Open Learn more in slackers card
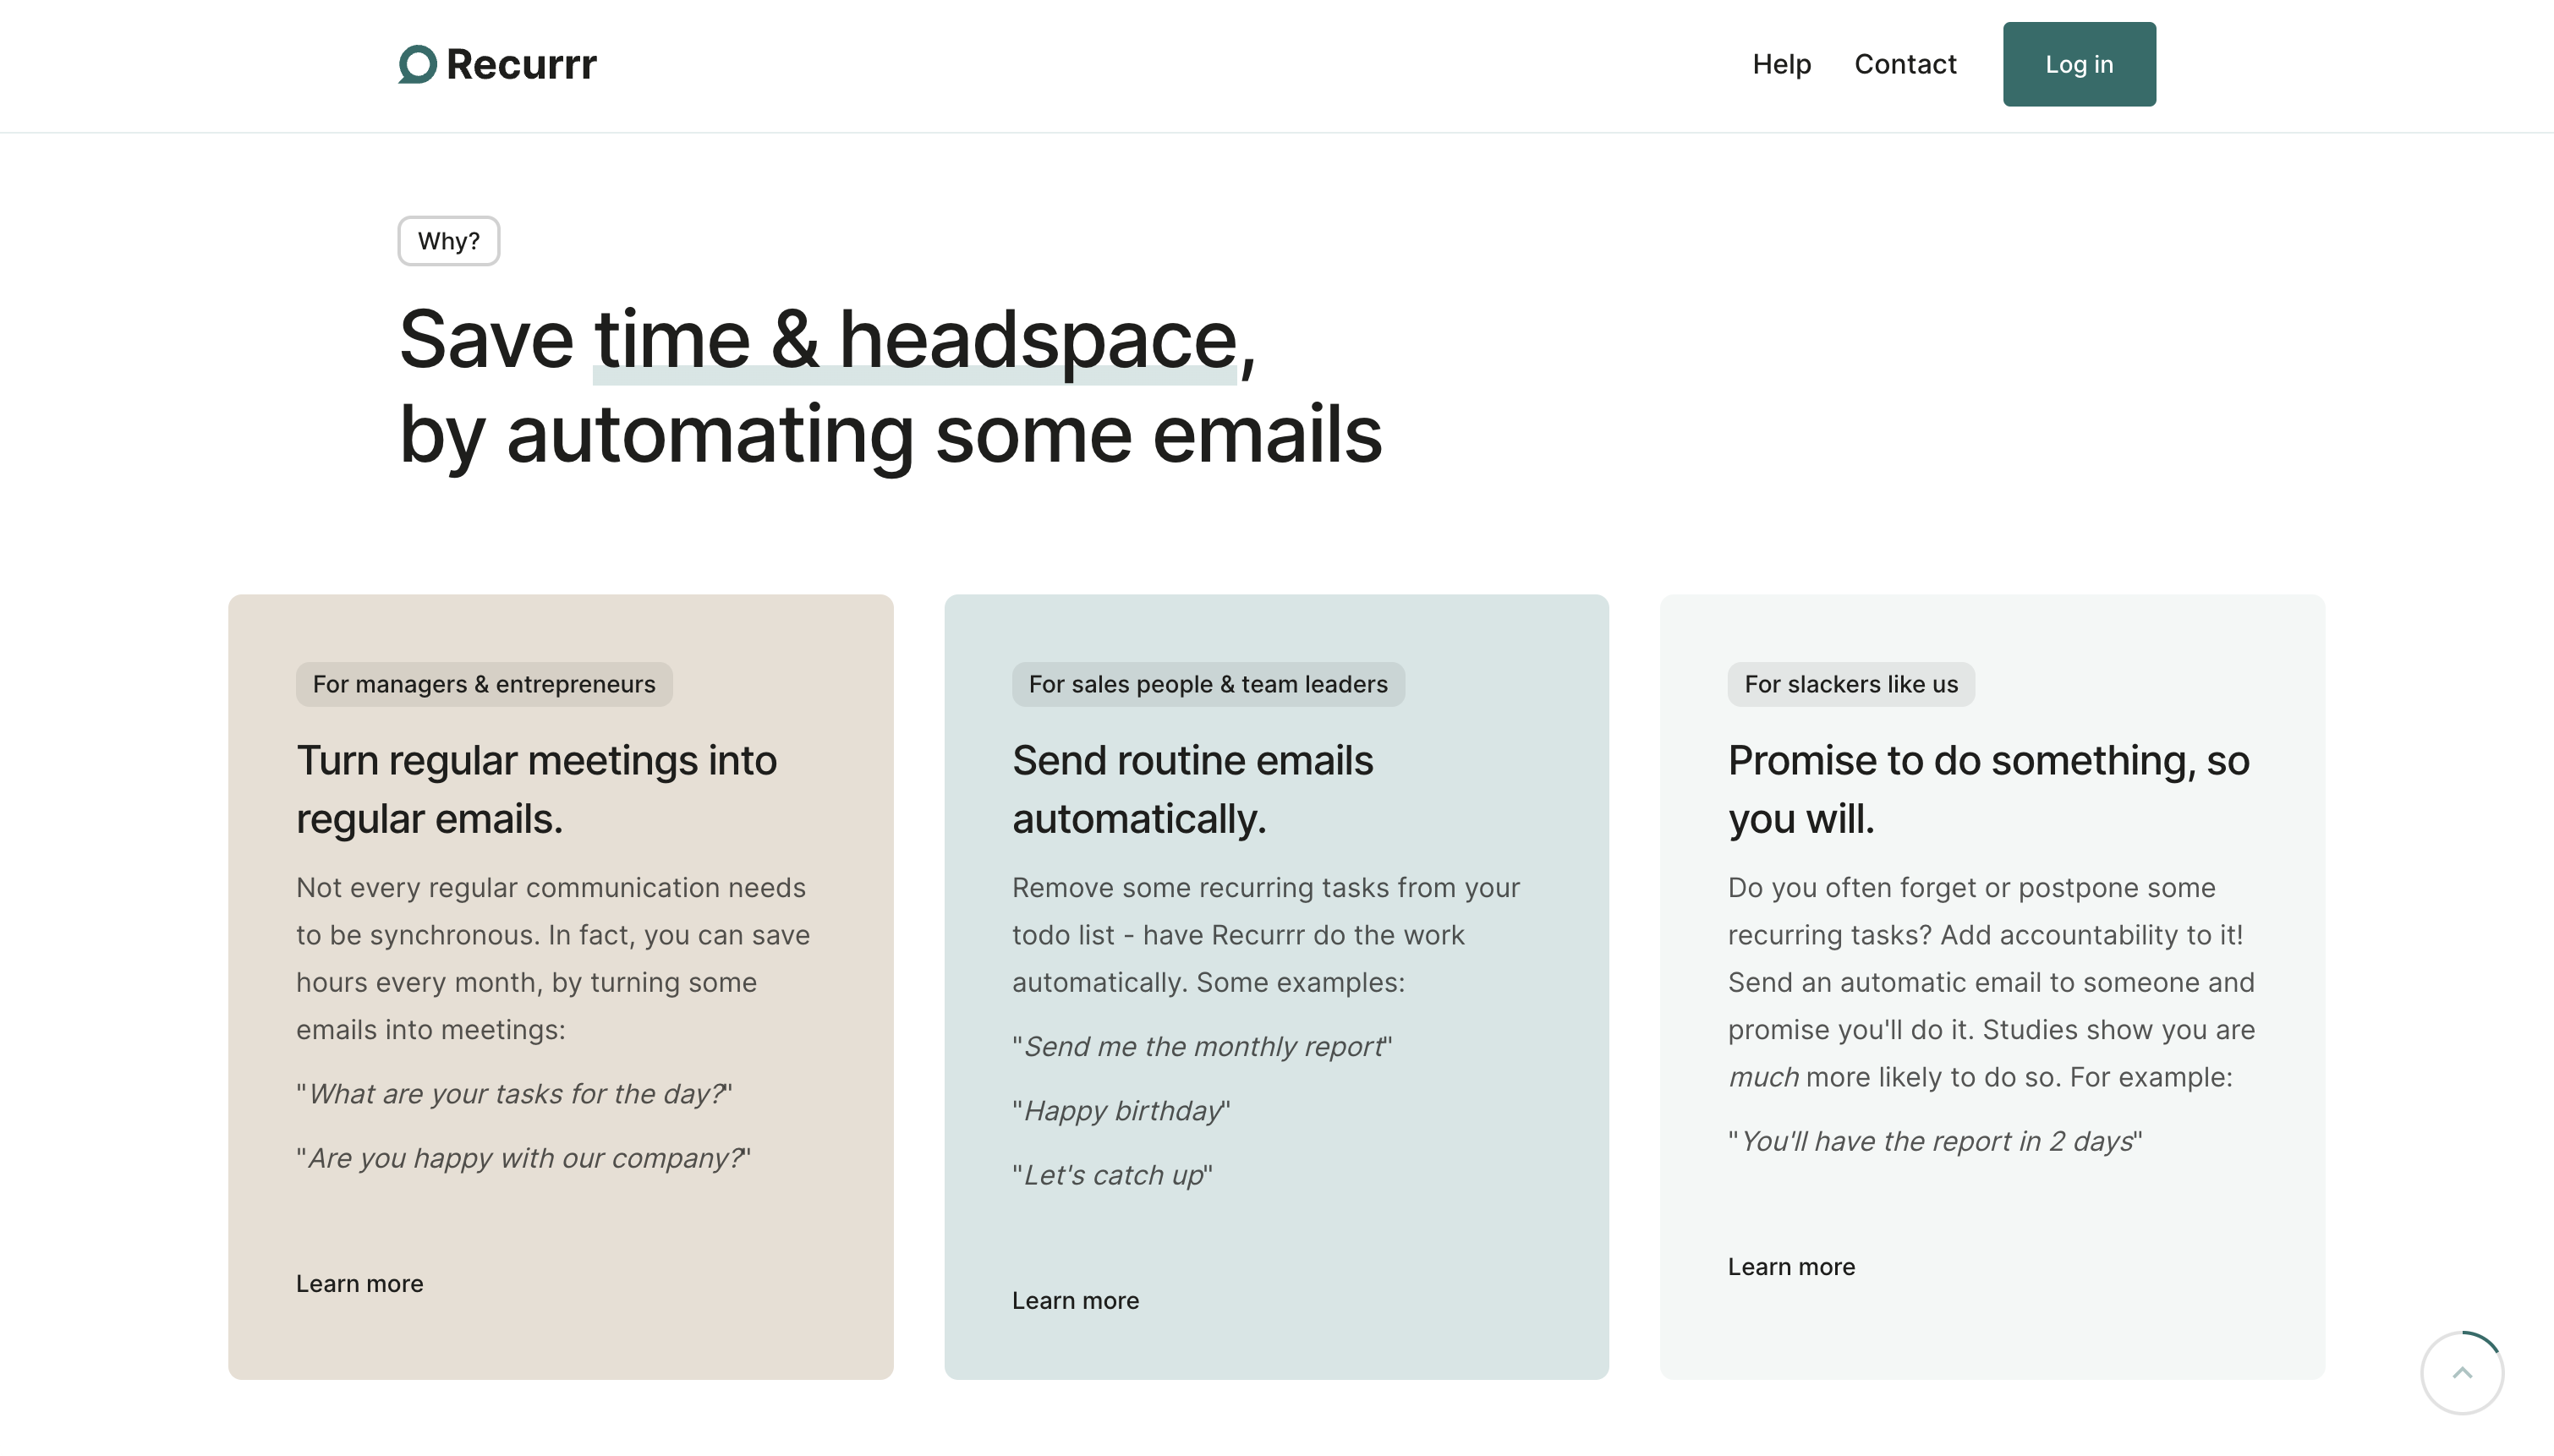Viewport: 2554px width, 1456px height. pyautogui.click(x=1791, y=1266)
